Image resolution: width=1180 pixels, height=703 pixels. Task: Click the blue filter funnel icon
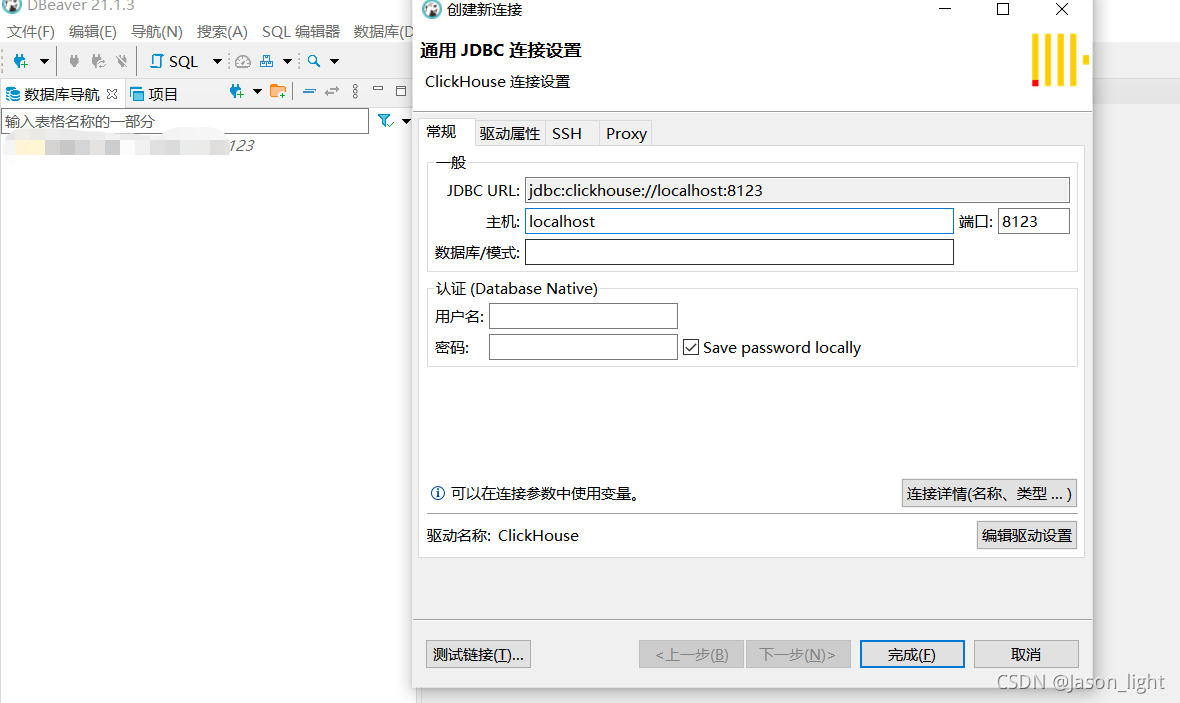[385, 120]
